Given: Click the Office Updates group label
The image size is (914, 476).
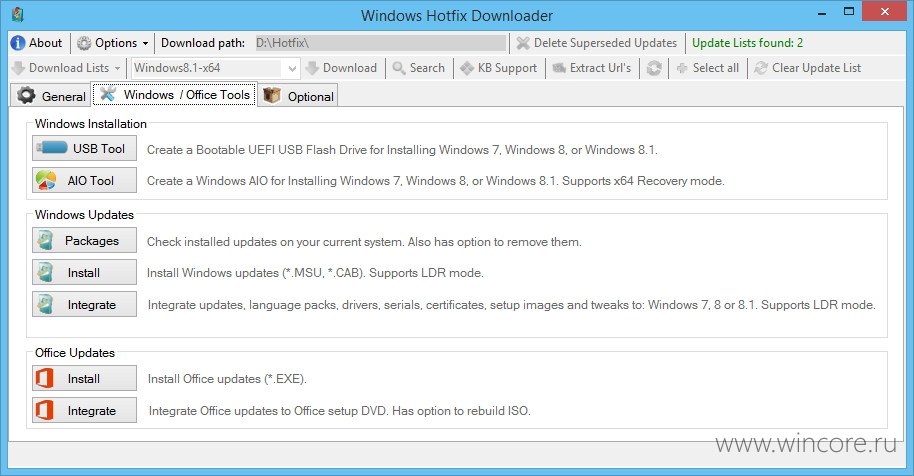Looking at the screenshot, I should [75, 352].
